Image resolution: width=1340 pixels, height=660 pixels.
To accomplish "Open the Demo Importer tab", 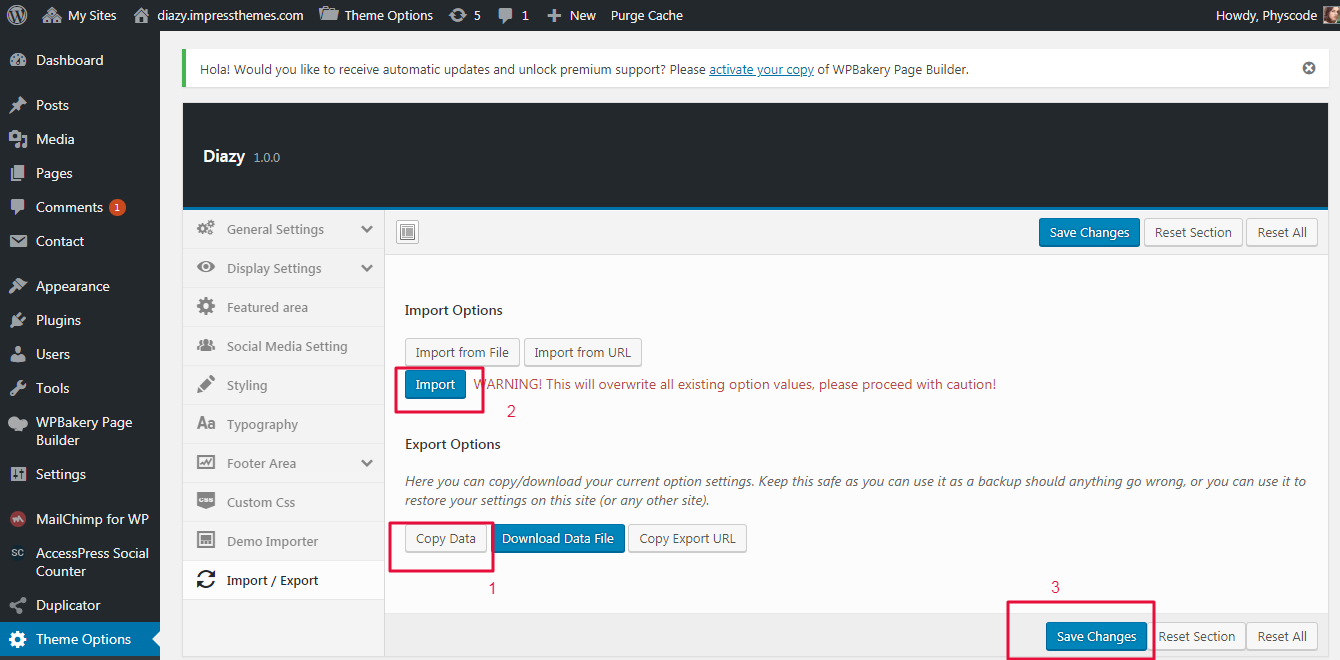I will click(x=284, y=541).
